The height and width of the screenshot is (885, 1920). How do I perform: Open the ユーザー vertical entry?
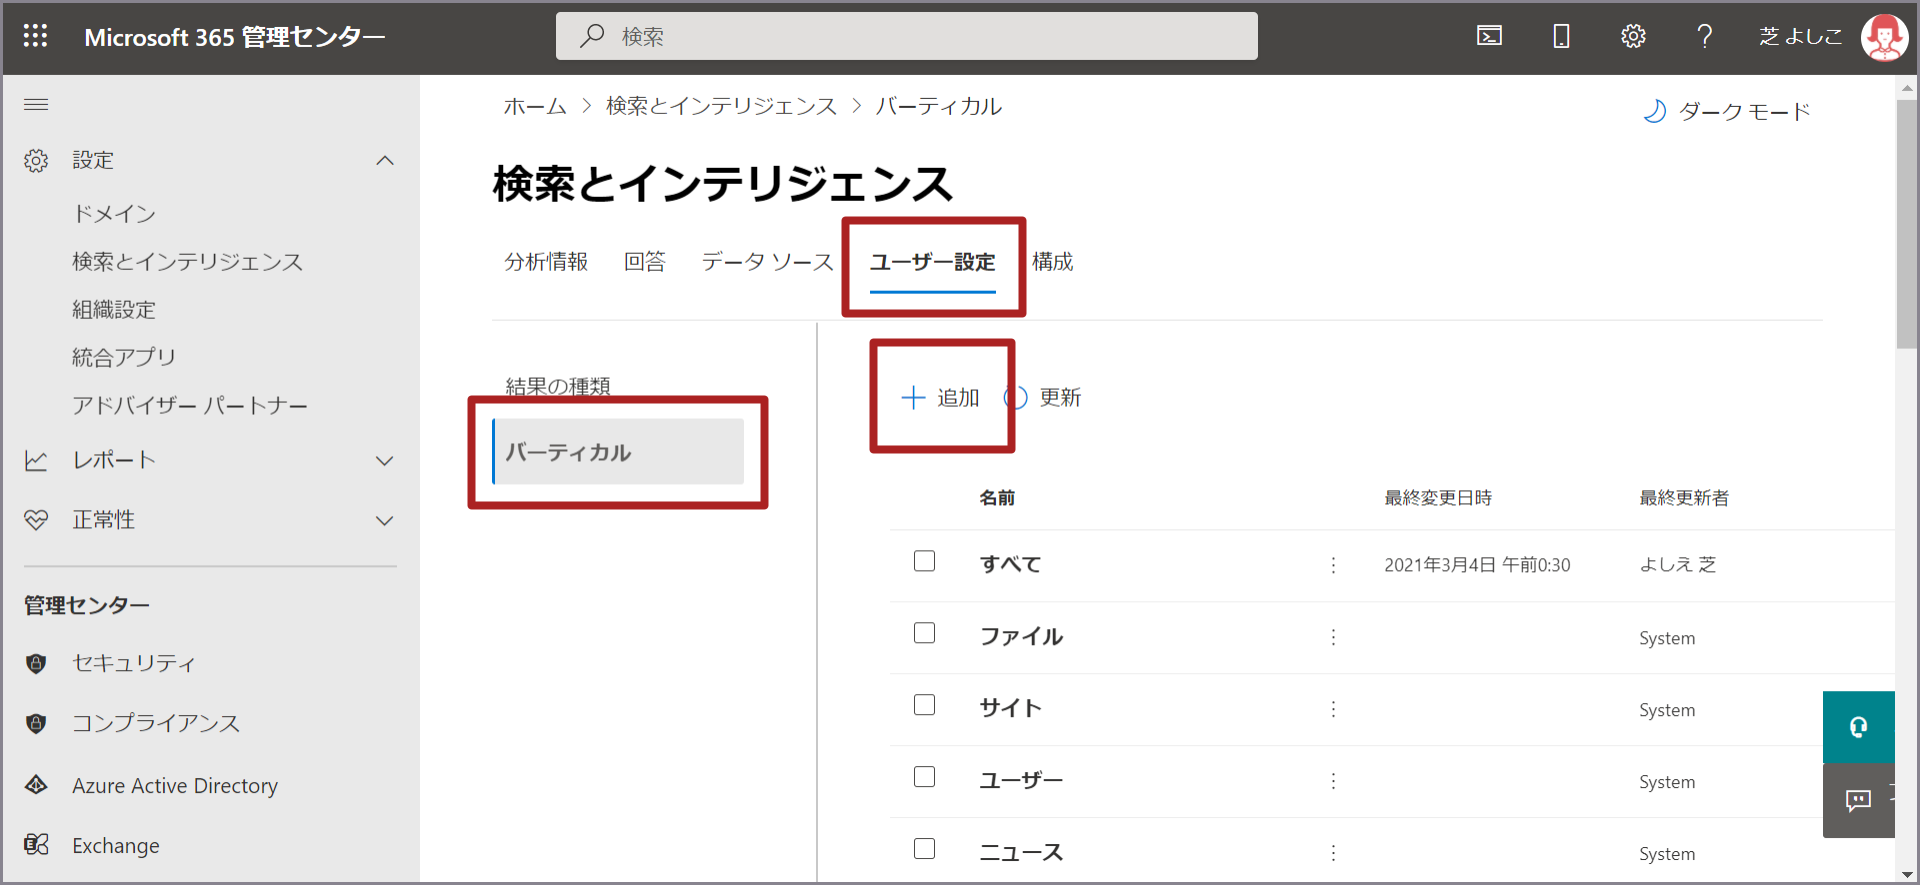coord(1021,780)
